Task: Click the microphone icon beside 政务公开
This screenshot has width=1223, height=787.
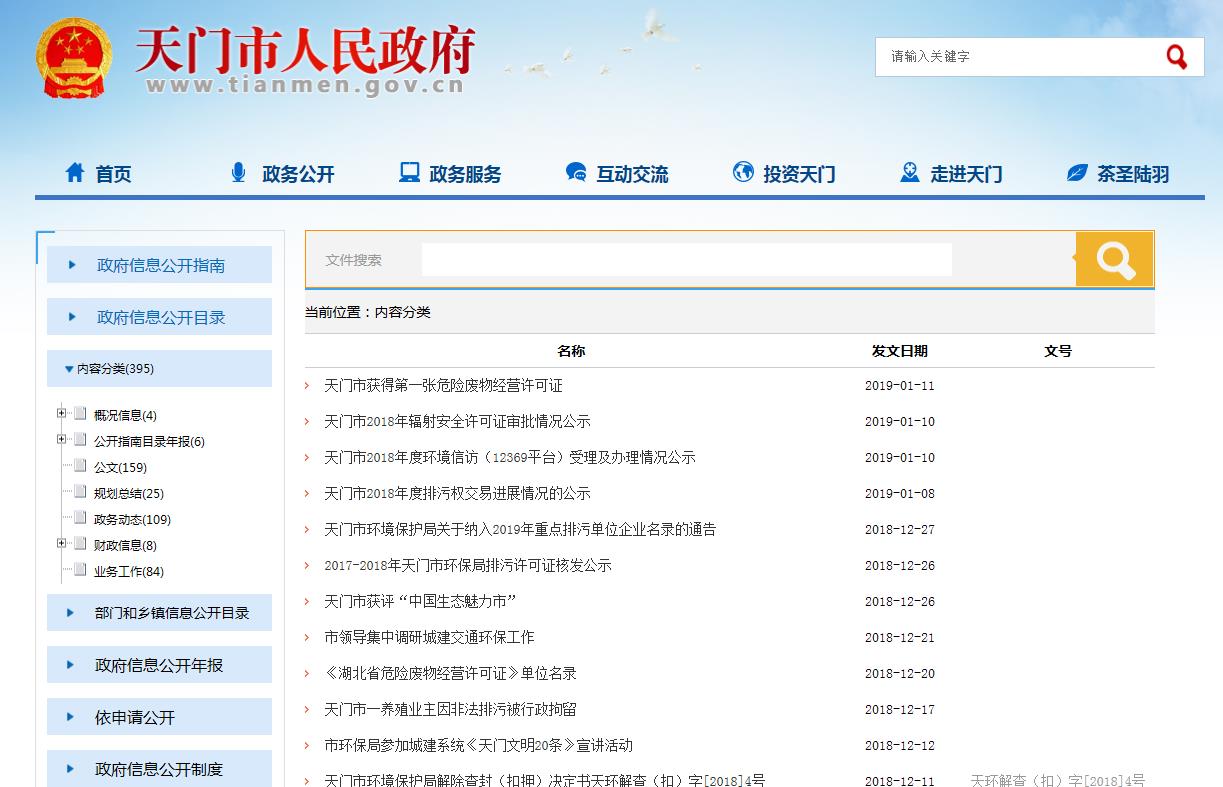Action: tap(238, 173)
